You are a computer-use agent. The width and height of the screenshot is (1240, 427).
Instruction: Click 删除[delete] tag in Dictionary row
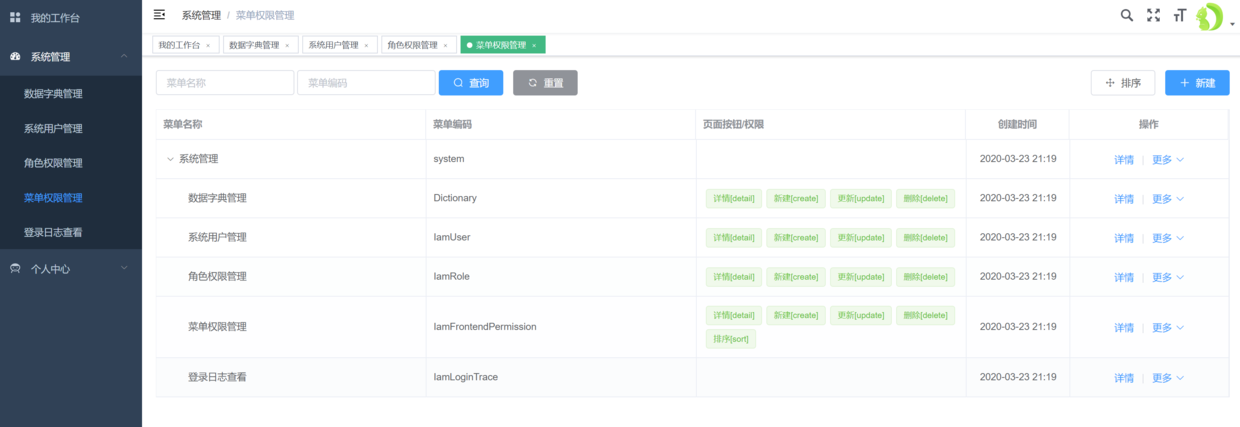pyautogui.click(x=925, y=198)
